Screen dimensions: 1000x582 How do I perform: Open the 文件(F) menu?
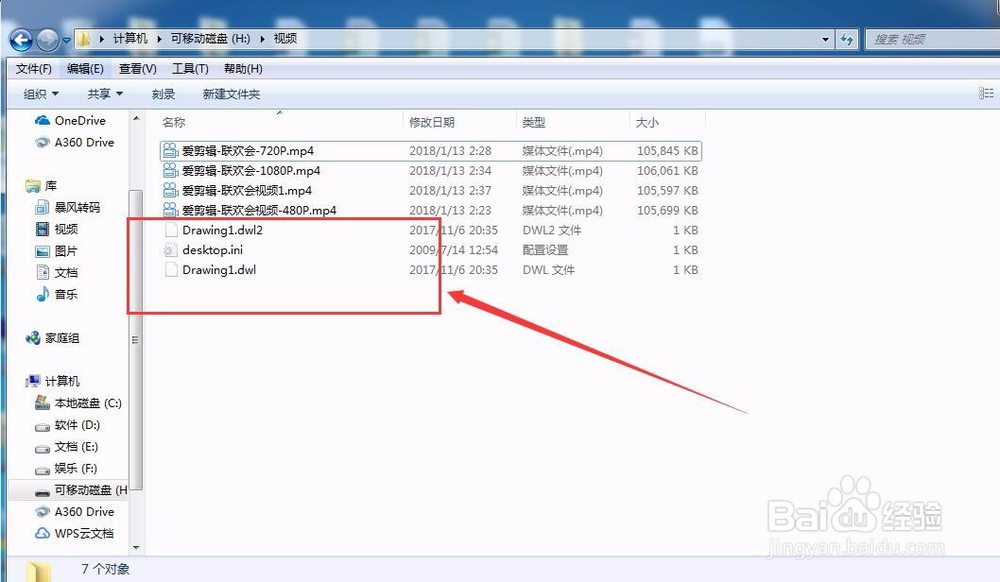tap(33, 69)
